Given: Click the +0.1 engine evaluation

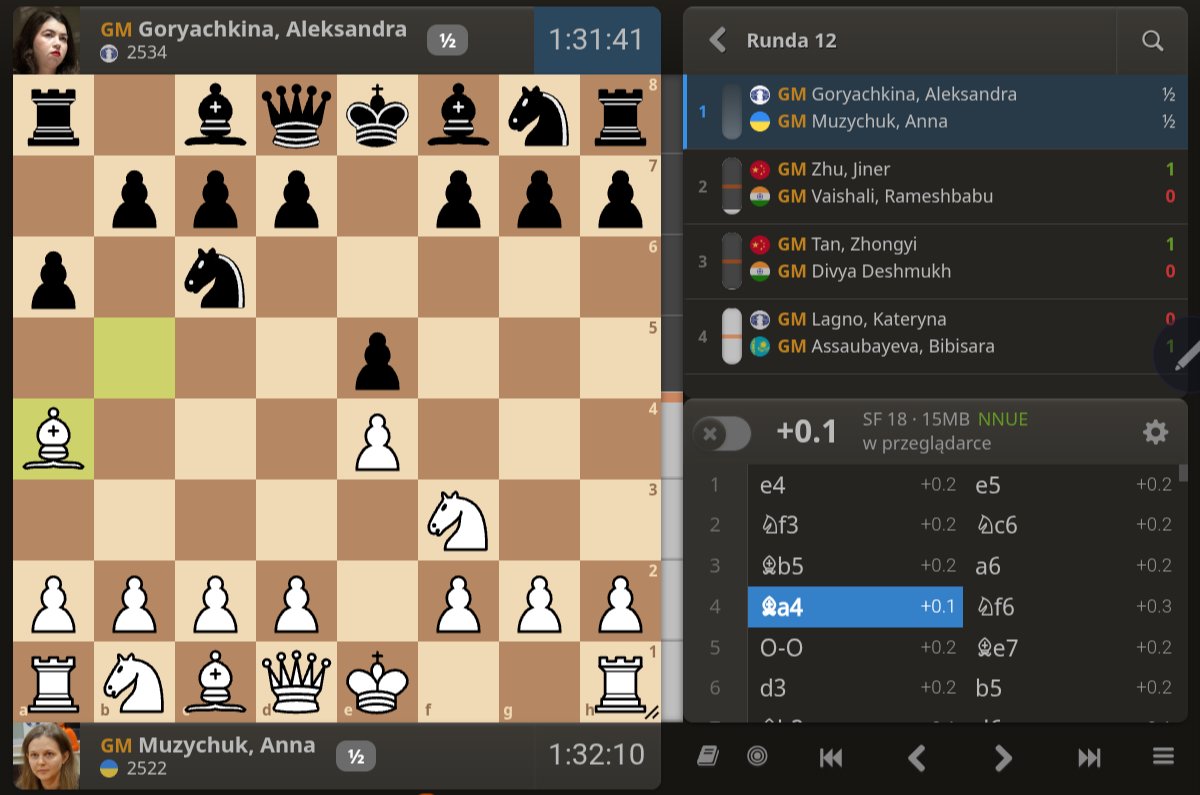Looking at the screenshot, I should [807, 433].
